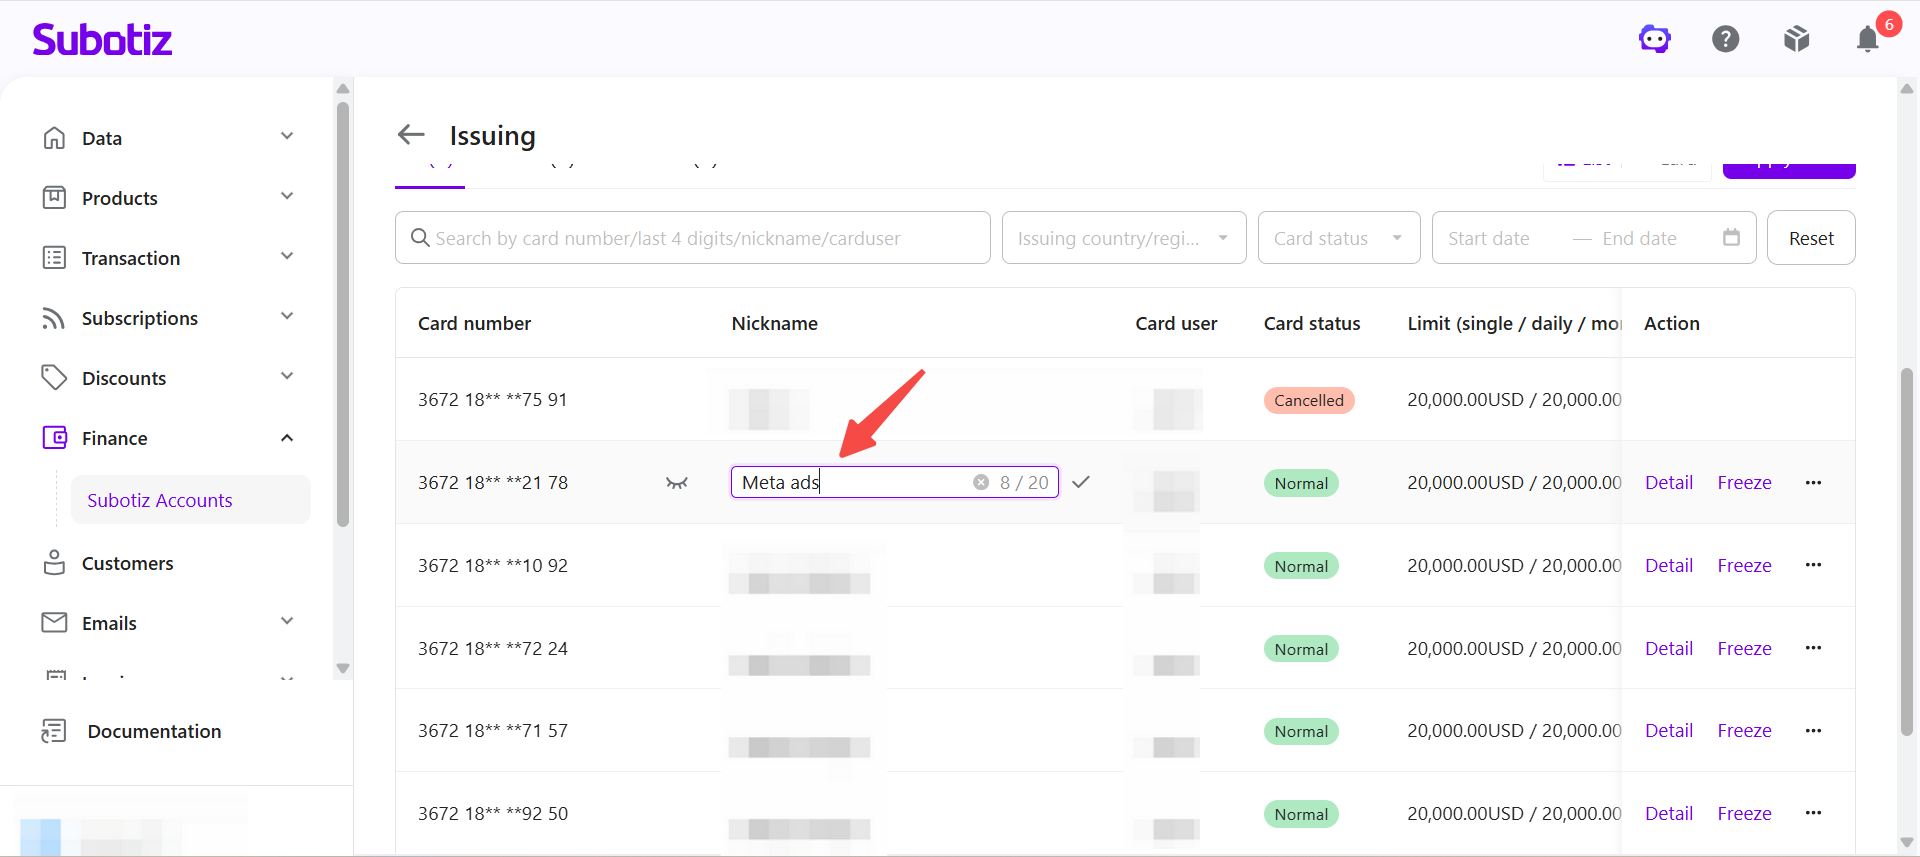Image resolution: width=1920 pixels, height=857 pixels.
Task: Click the Transaction list icon in sidebar
Action: (54, 258)
